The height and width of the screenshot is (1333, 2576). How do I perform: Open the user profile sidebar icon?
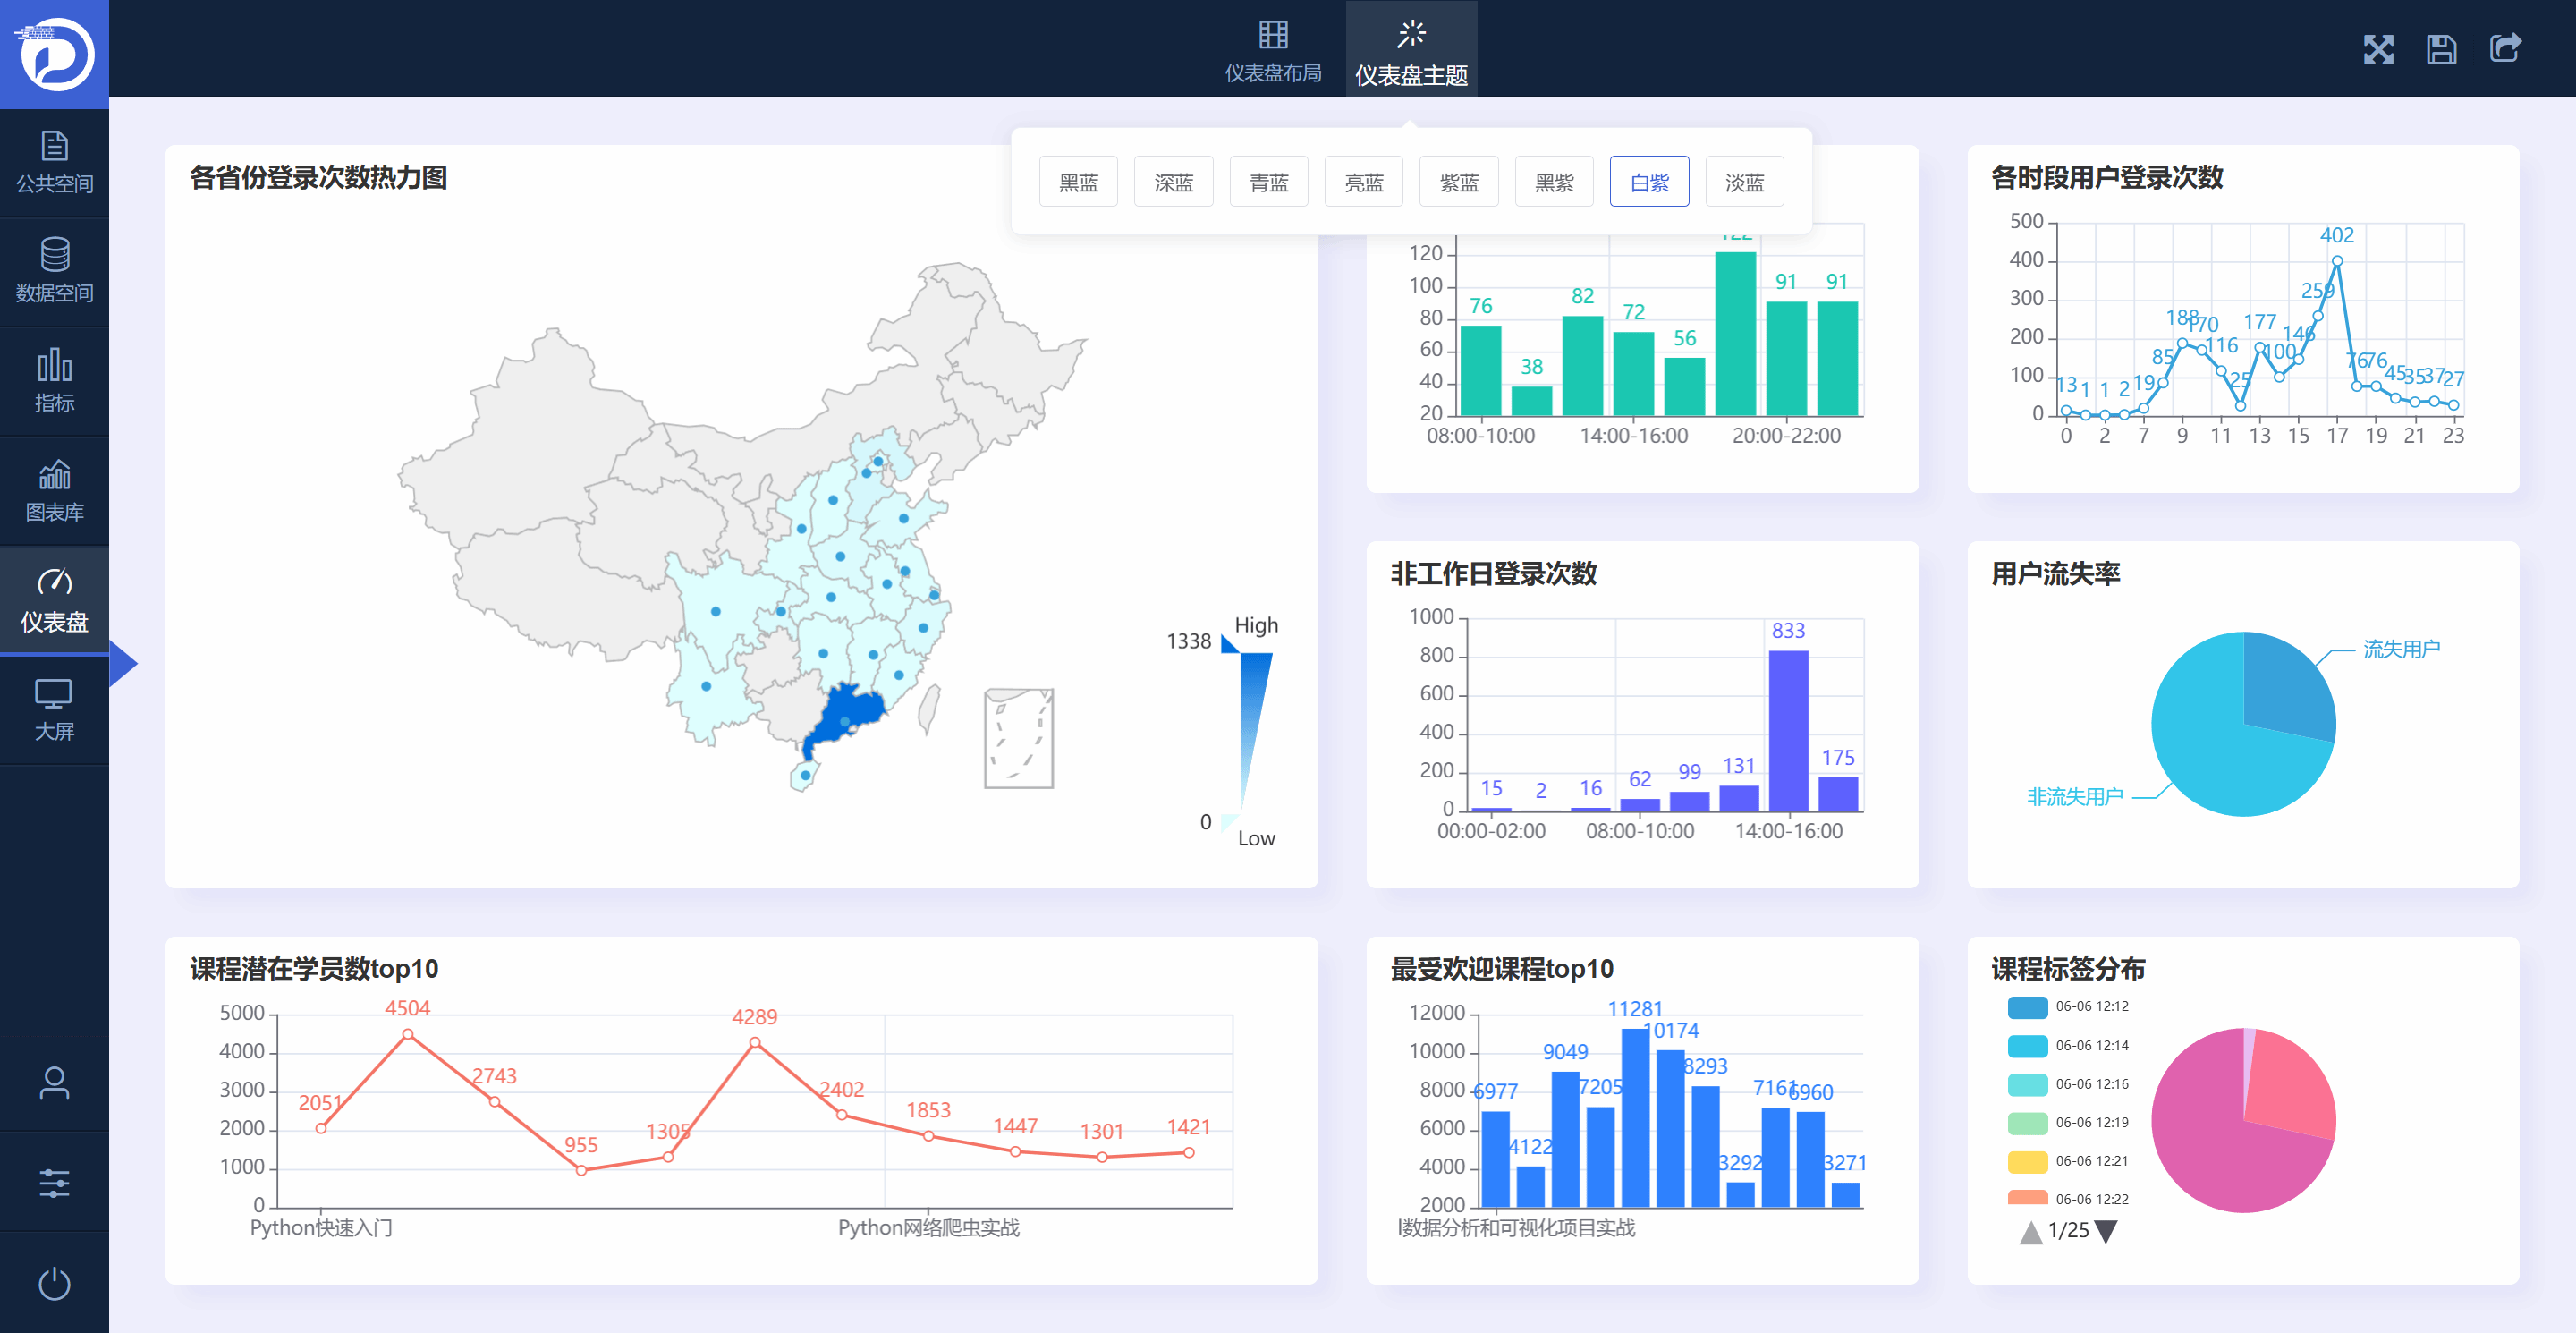click(54, 1082)
